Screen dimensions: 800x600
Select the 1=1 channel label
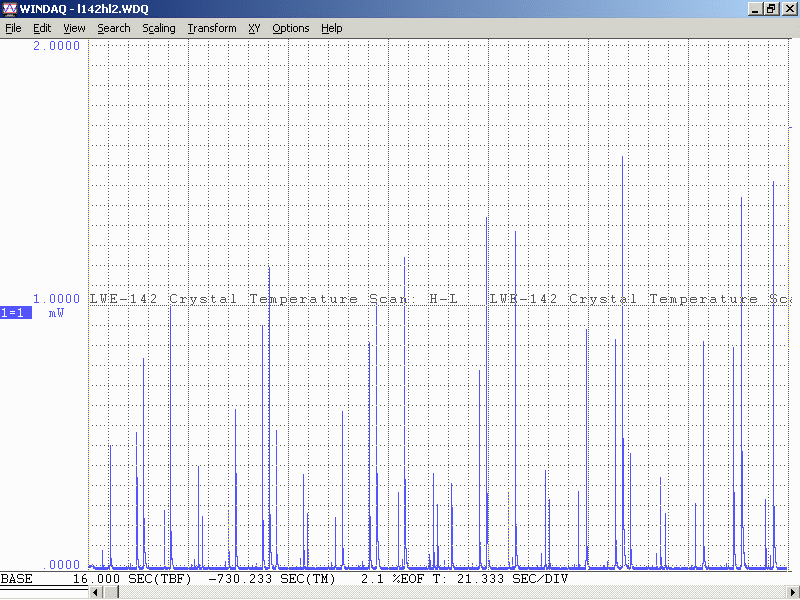pos(16,313)
